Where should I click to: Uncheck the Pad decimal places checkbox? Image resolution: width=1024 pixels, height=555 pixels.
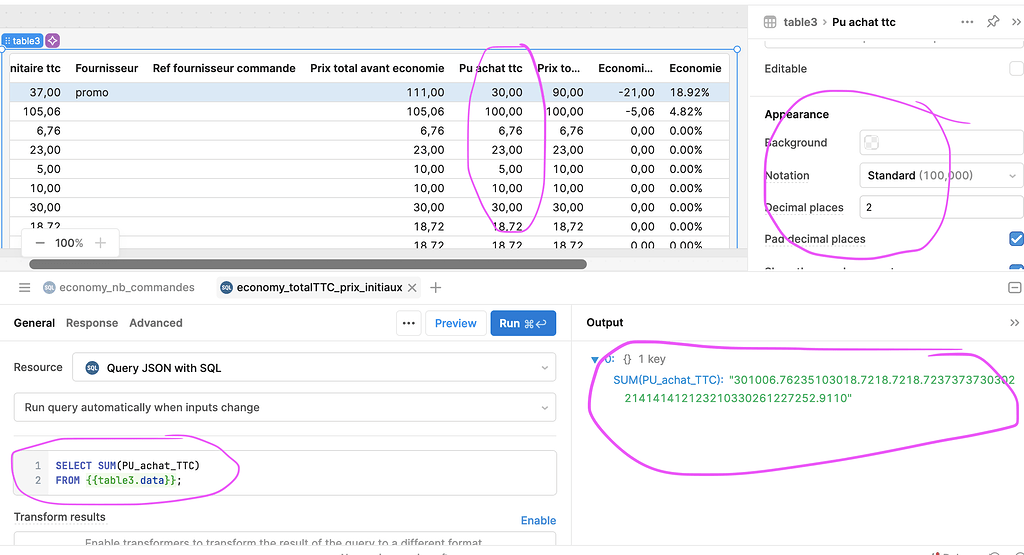coord(1016,239)
